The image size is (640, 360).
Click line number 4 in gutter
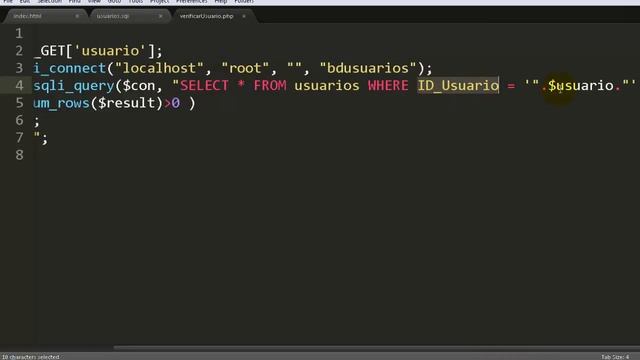(x=19, y=86)
